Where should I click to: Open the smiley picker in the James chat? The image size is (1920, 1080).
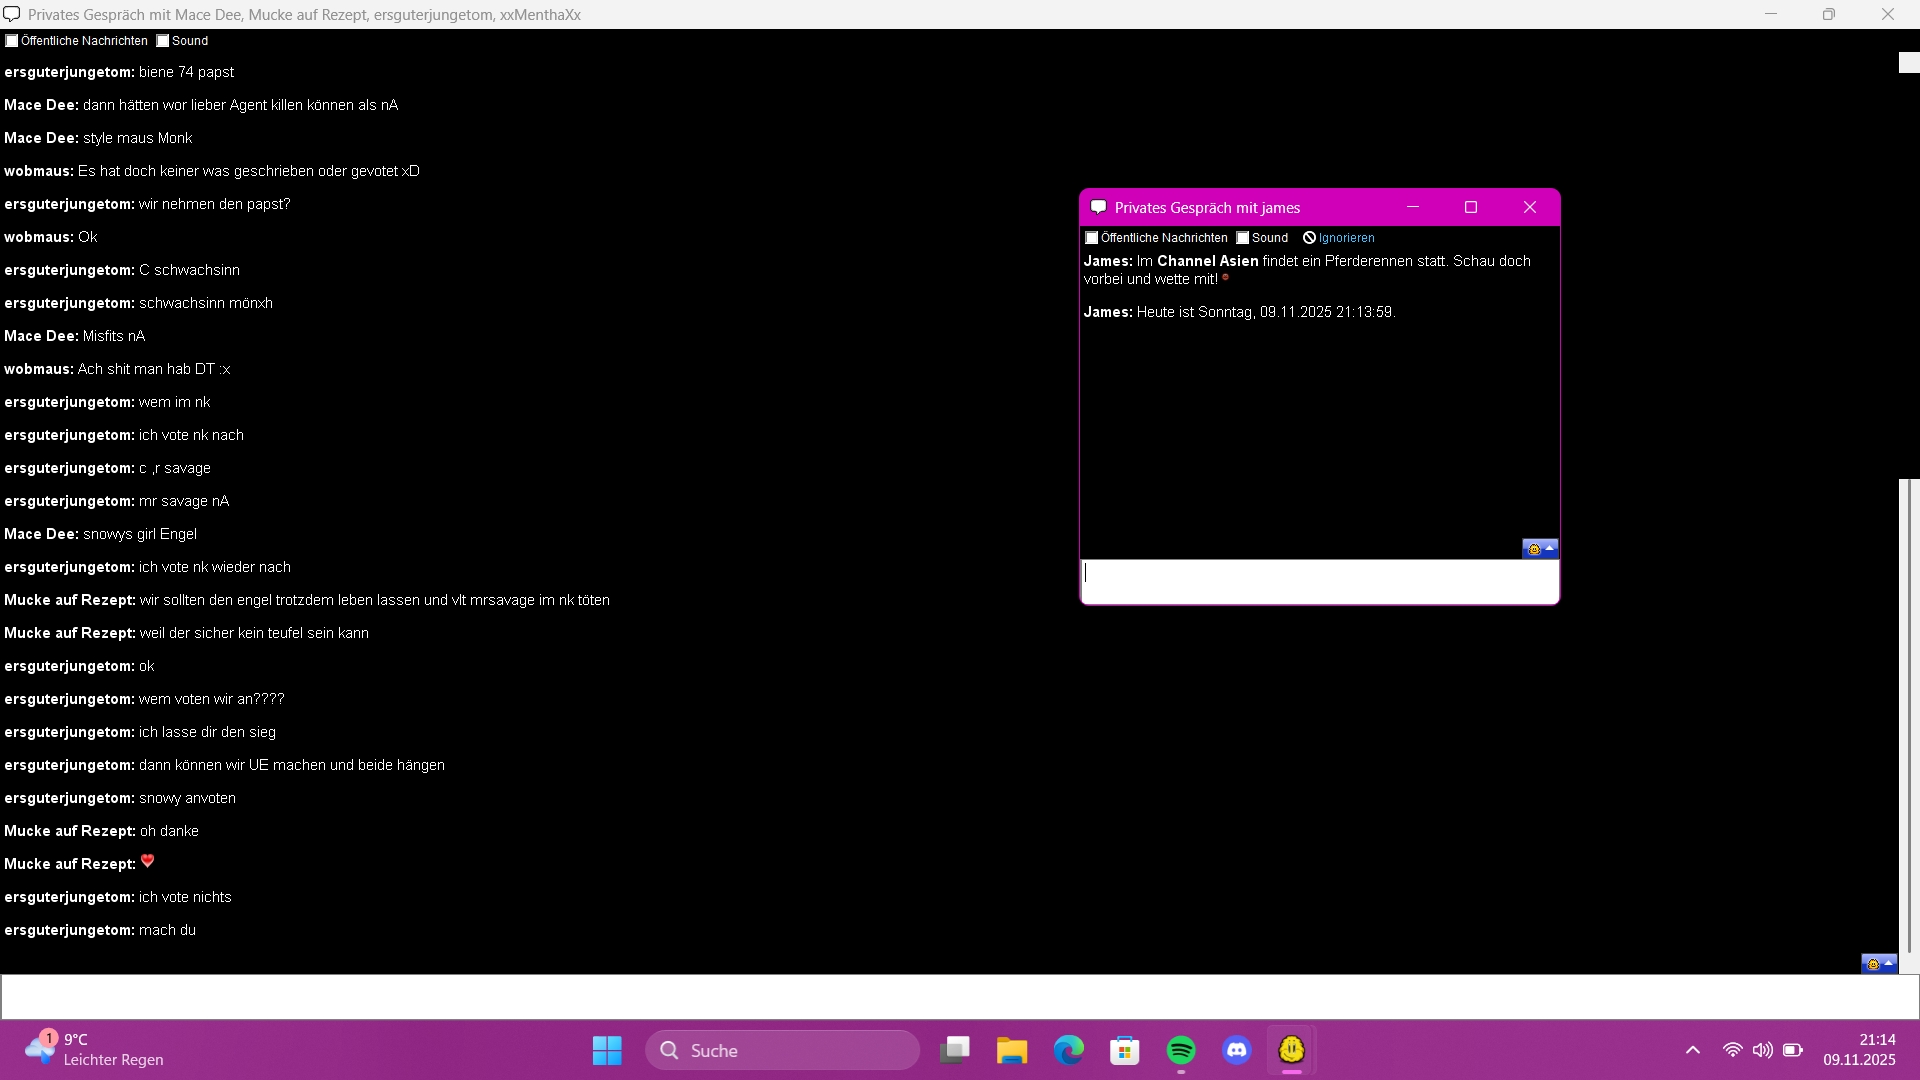click(1539, 549)
